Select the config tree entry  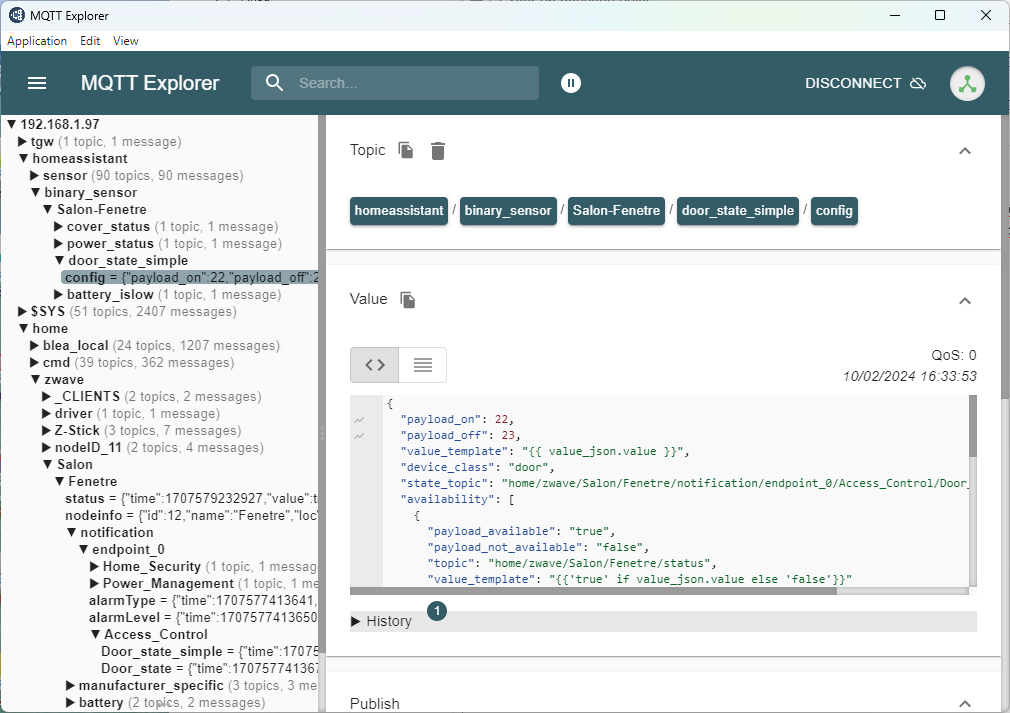[190, 278]
